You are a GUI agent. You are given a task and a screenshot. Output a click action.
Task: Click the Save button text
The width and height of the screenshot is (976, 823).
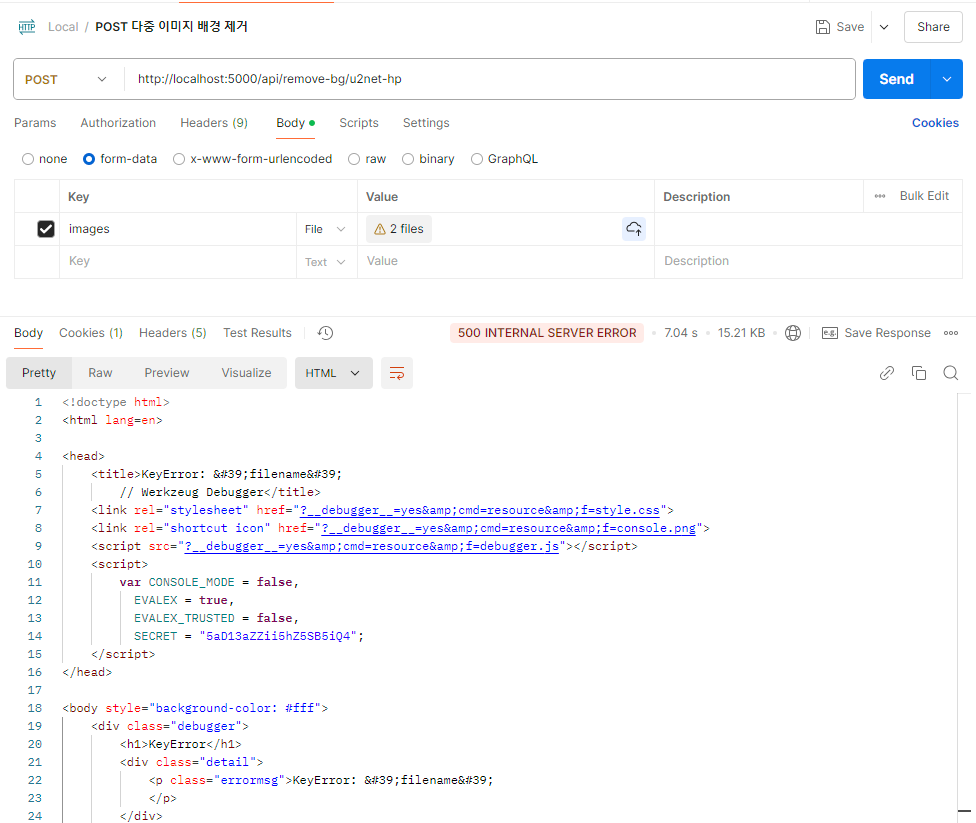[x=850, y=27]
